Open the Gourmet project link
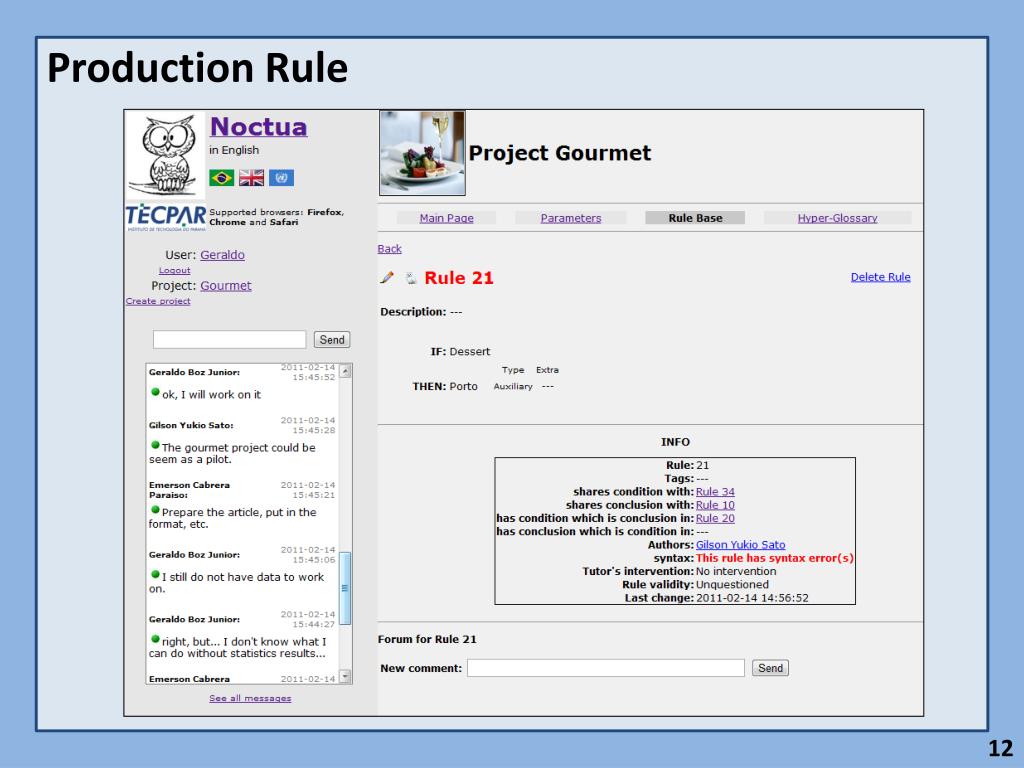The image size is (1024, 768). click(226, 285)
